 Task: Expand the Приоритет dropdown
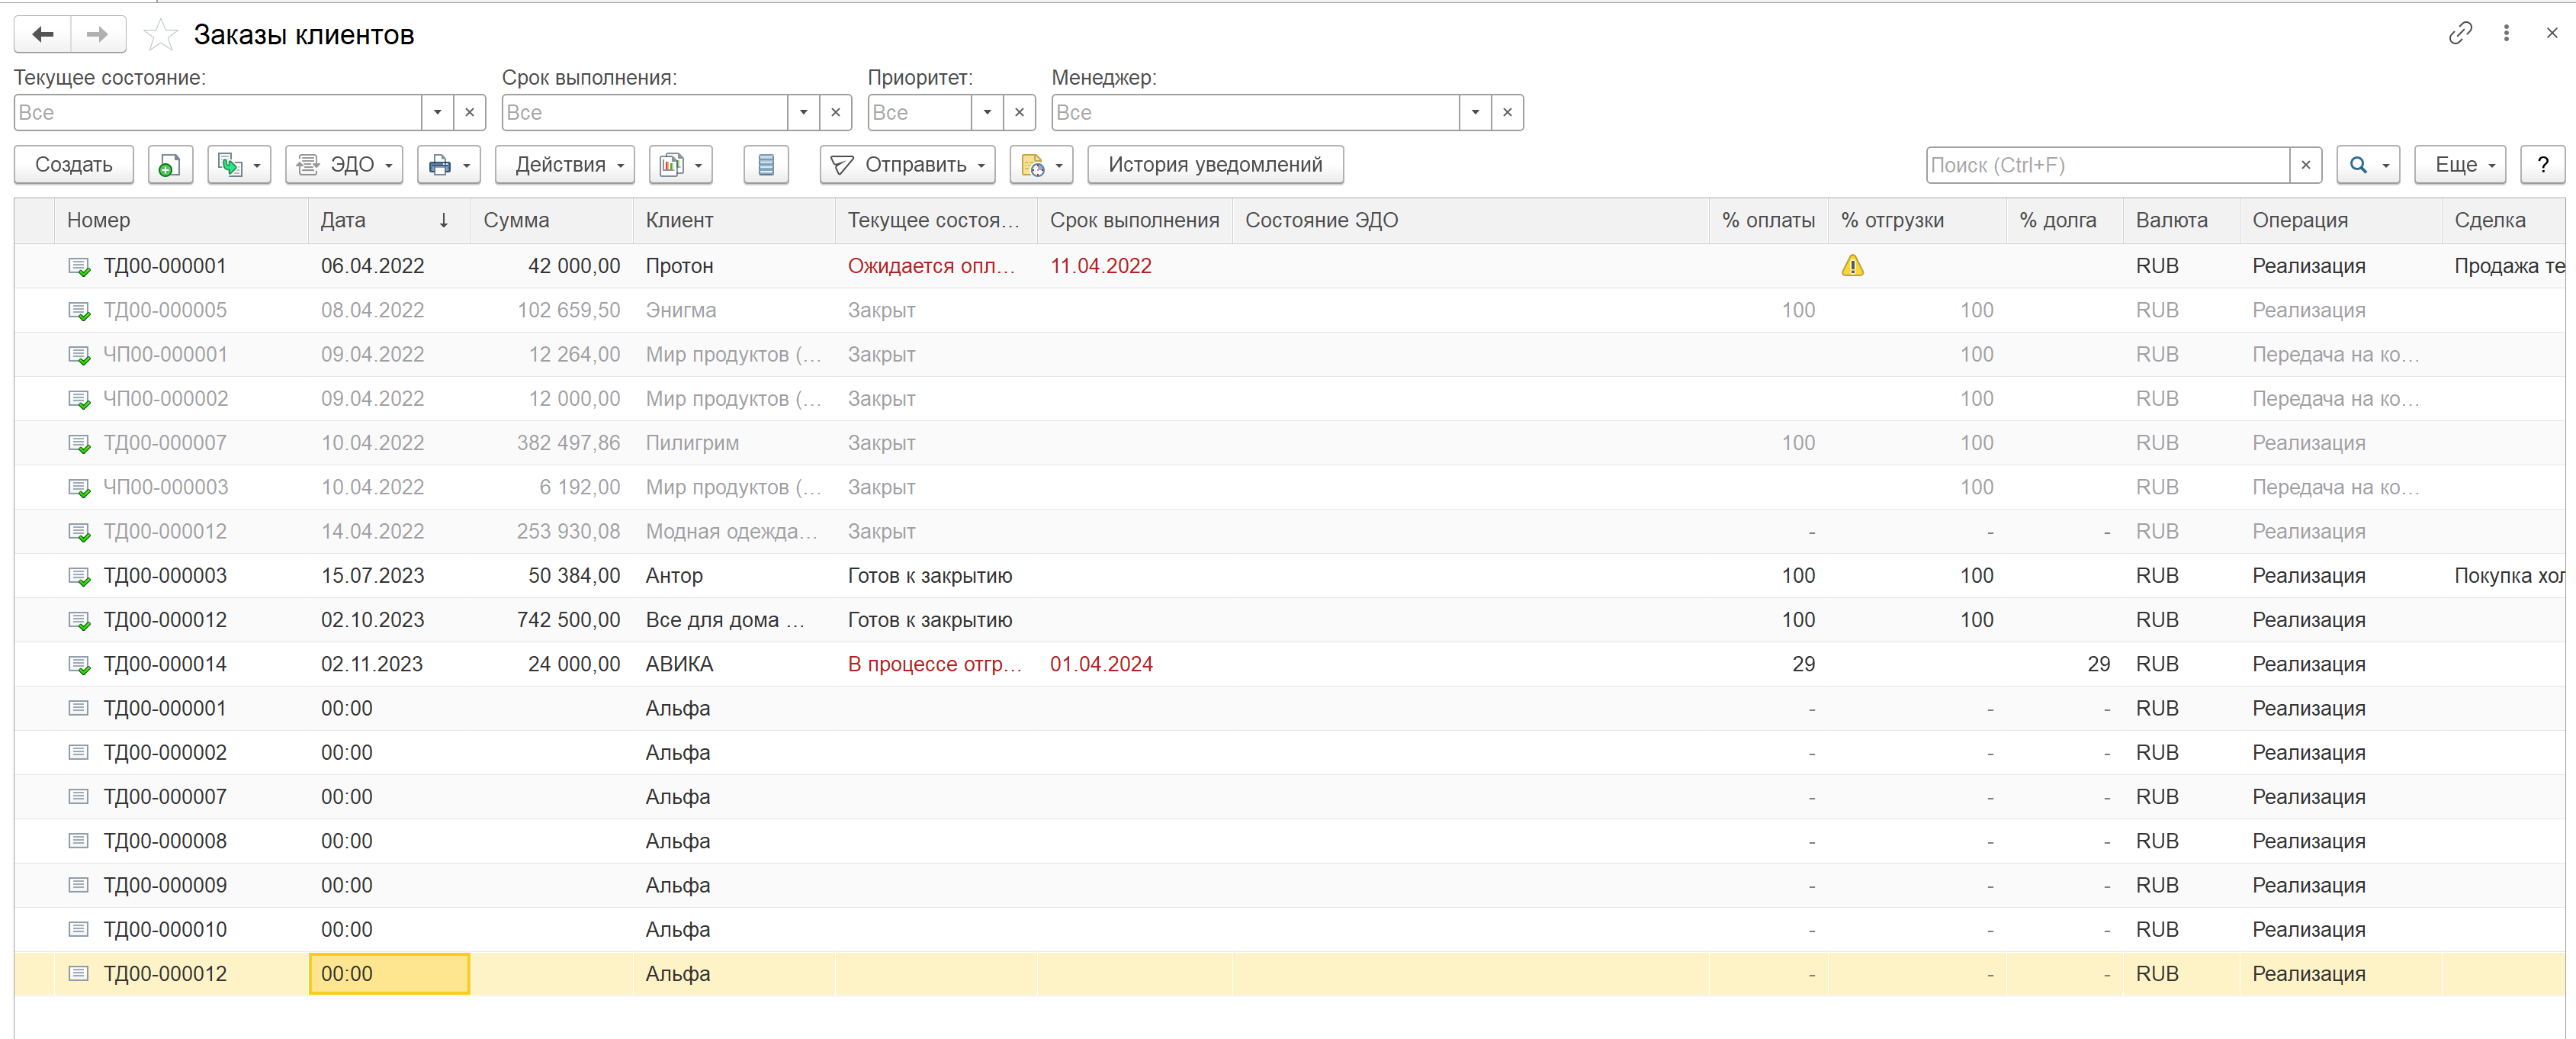(987, 112)
